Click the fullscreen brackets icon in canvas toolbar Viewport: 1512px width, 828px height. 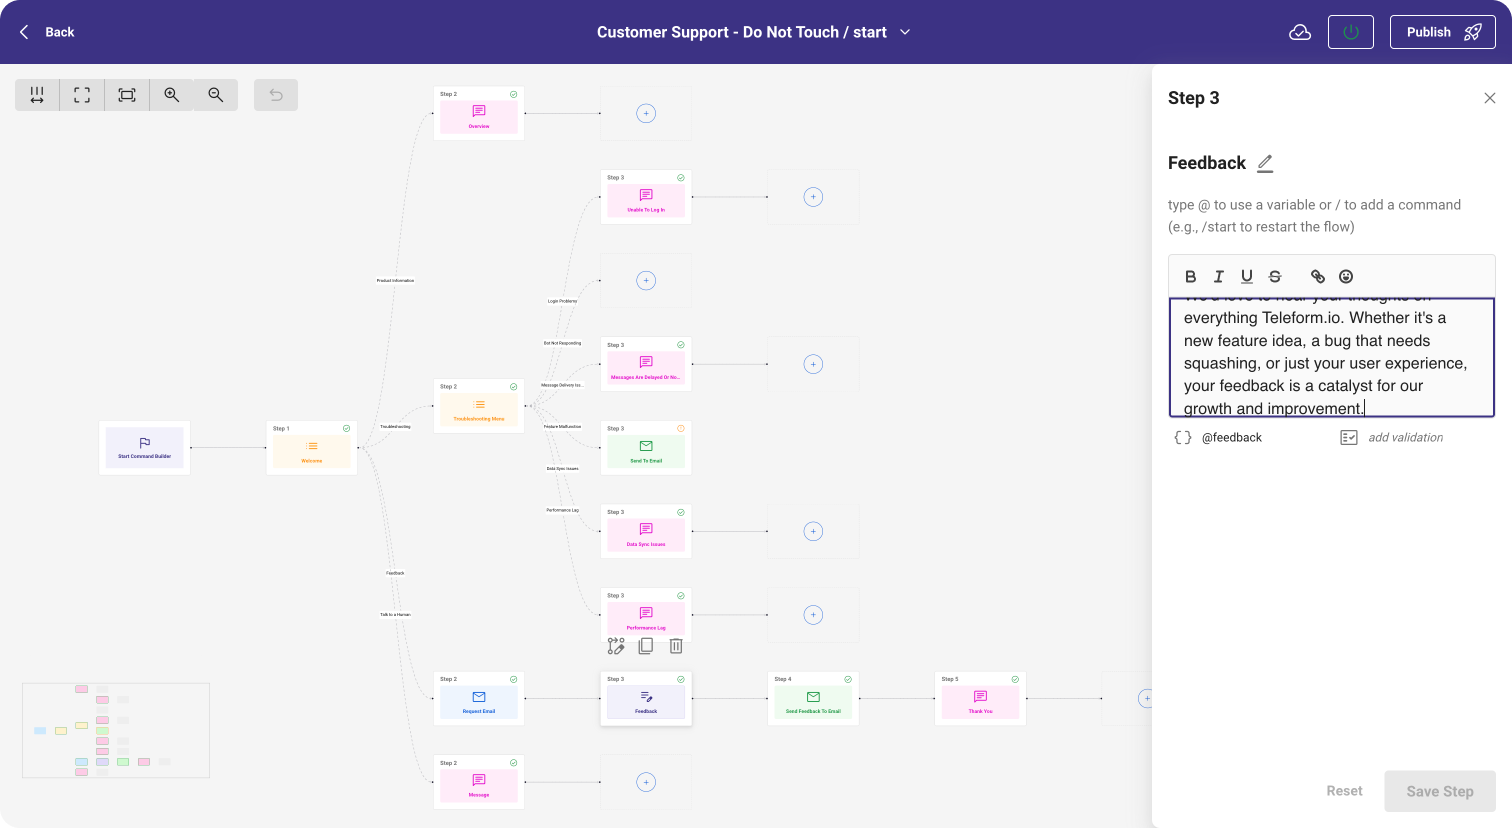(82, 95)
